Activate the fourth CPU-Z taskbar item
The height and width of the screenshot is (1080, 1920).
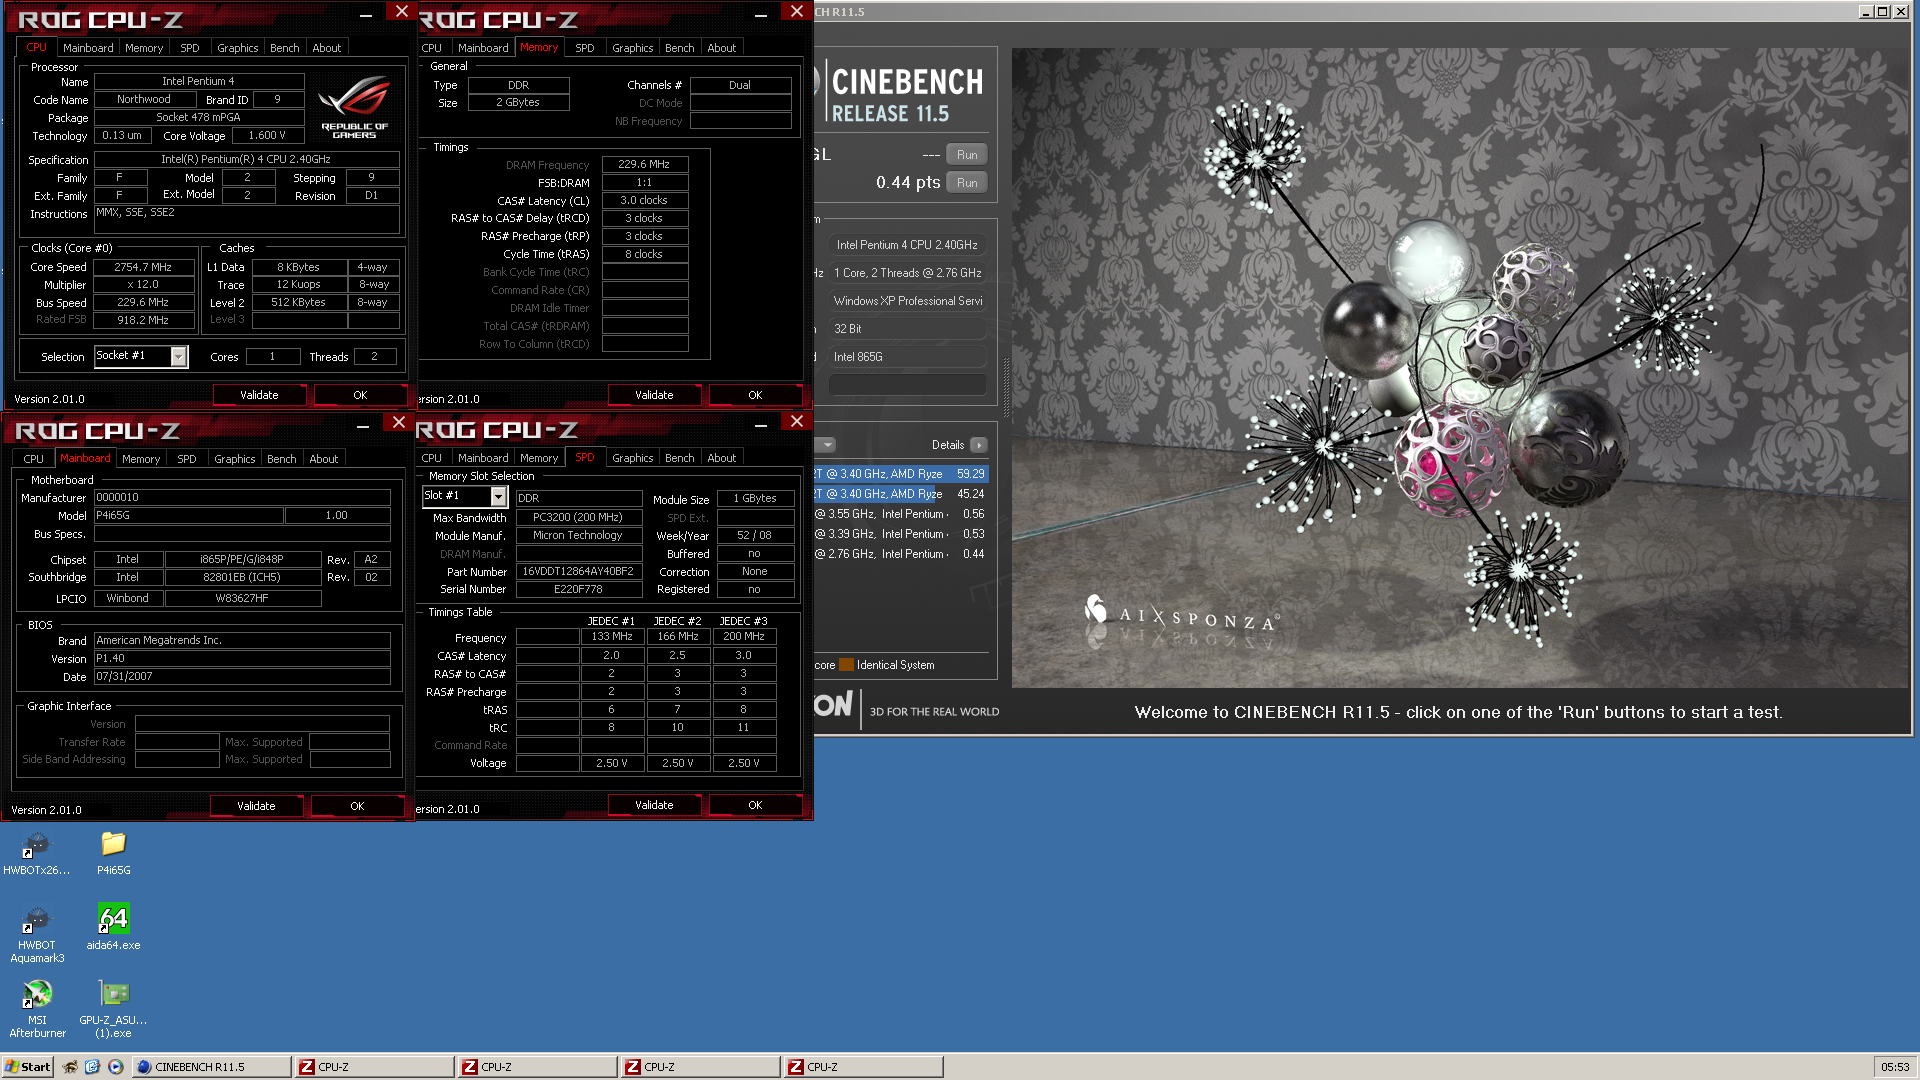pos(863,1067)
